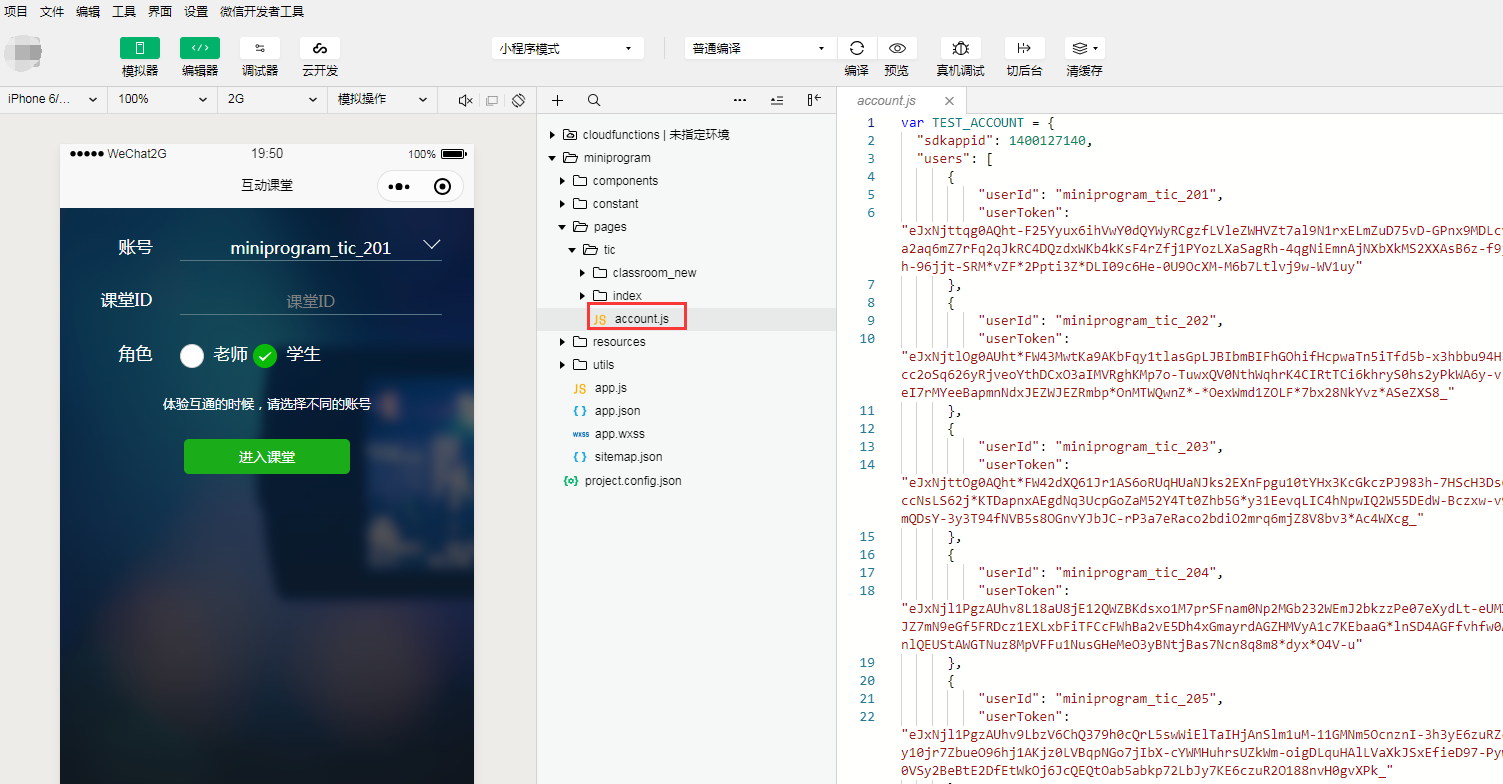Open the 编辑 menu

click(x=88, y=12)
